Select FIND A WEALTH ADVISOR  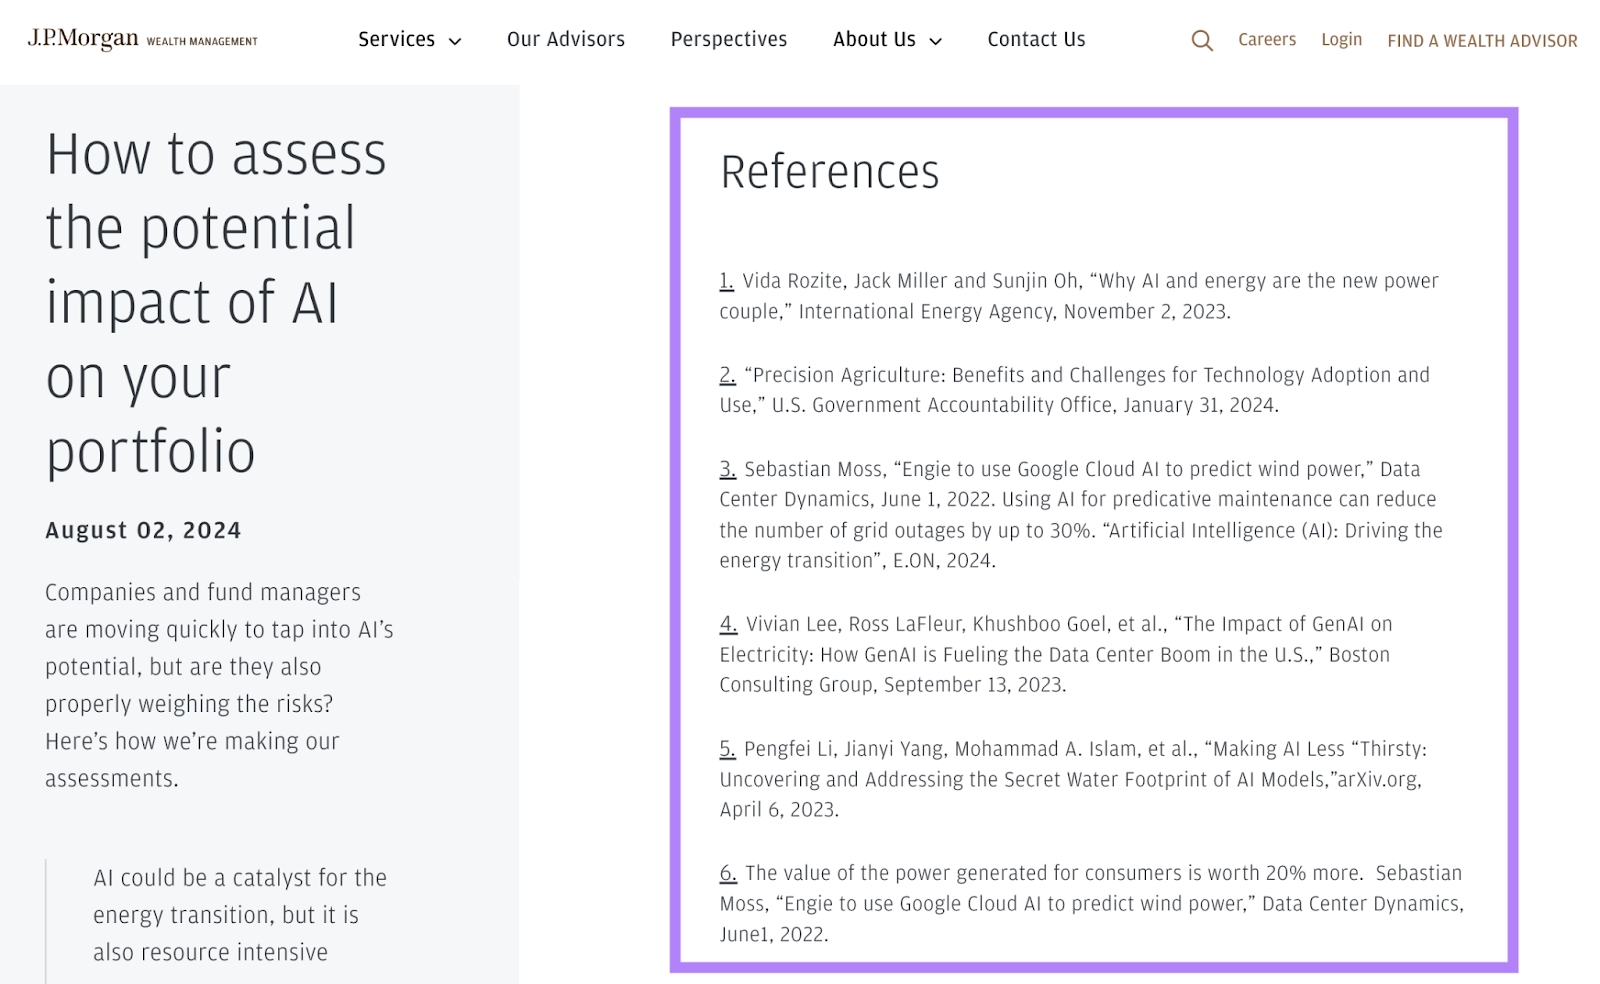(x=1482, y=41)
